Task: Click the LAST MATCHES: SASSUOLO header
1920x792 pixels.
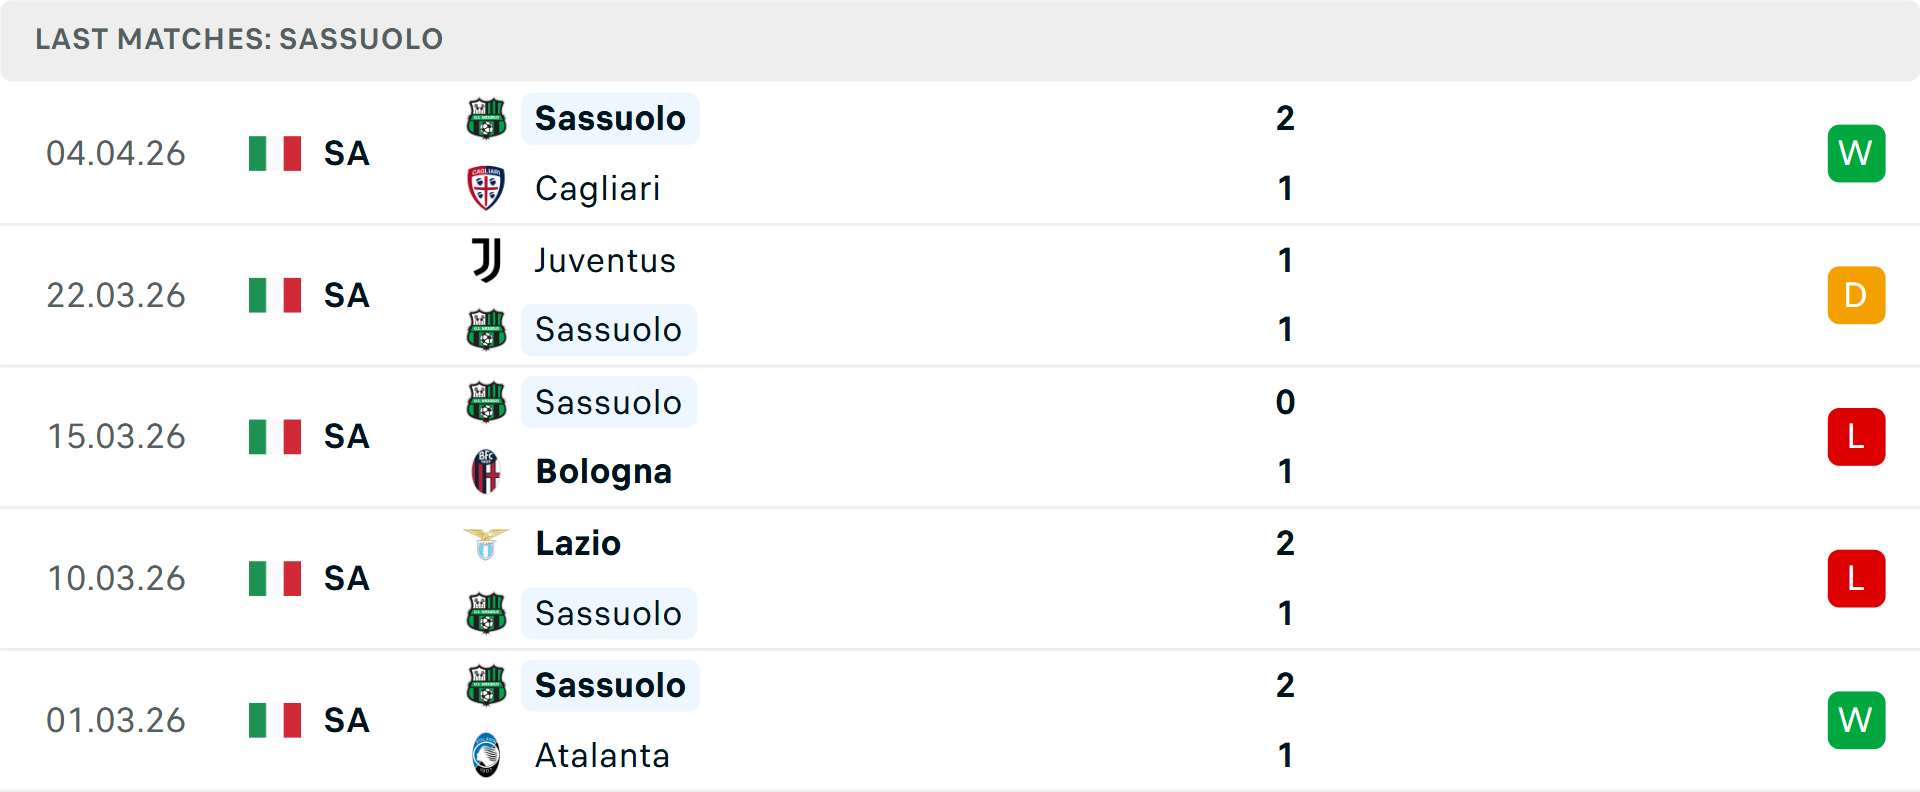Action: tap(238, 39)
